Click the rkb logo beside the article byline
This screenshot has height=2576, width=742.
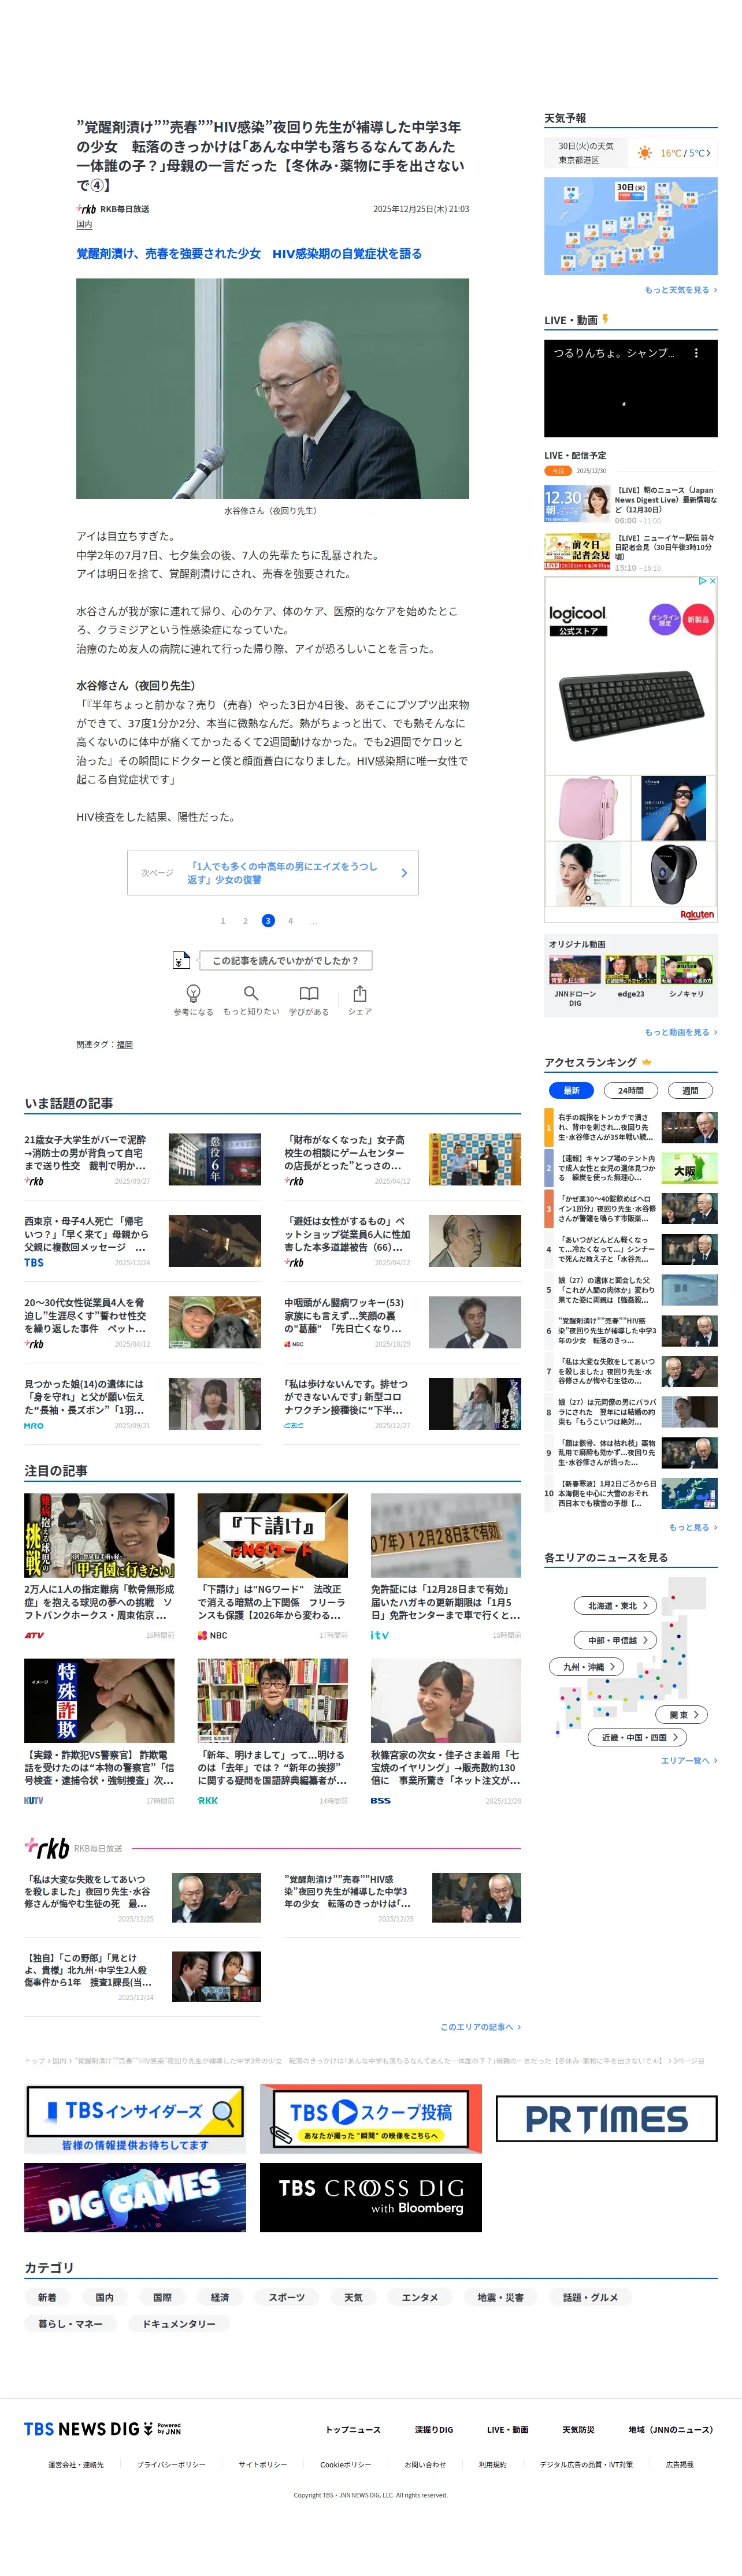pos(86,209)
